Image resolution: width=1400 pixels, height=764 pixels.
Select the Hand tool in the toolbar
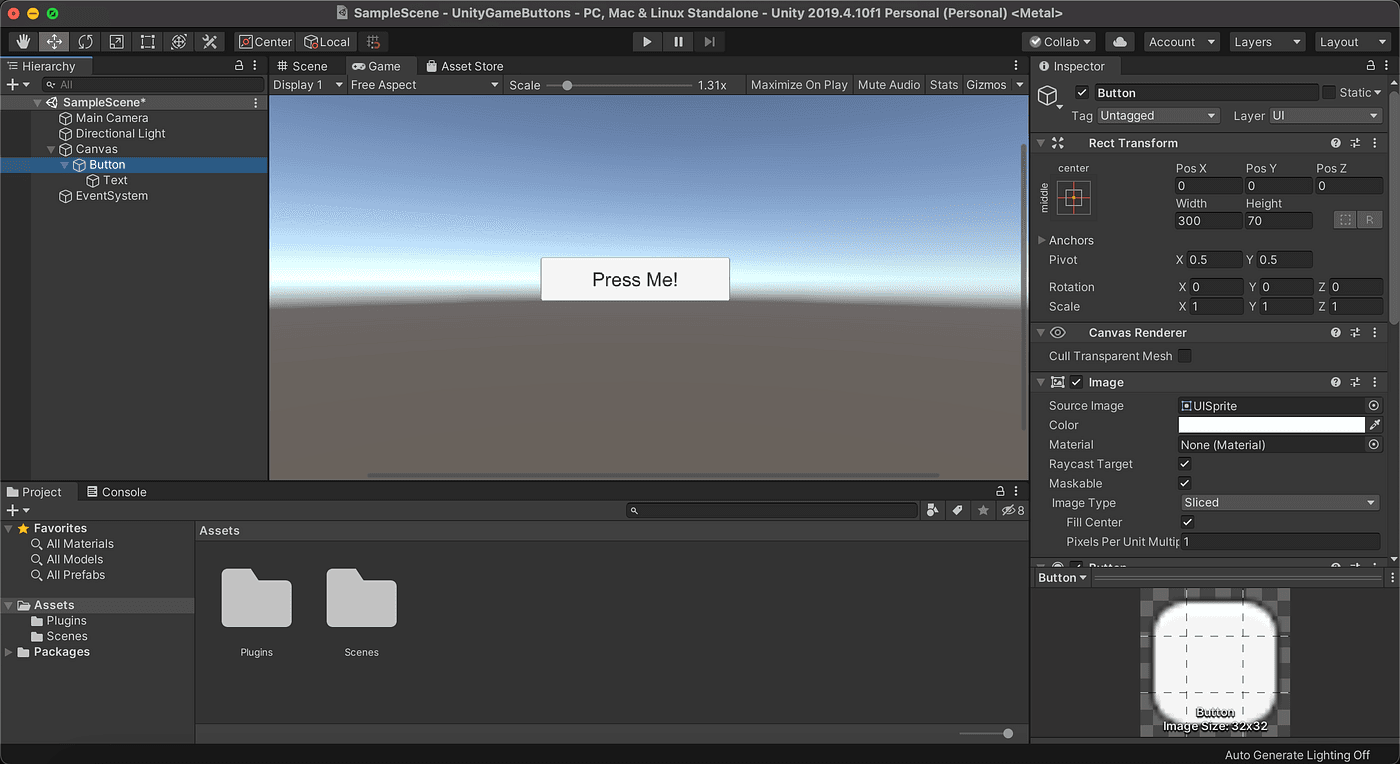point(24,41)
